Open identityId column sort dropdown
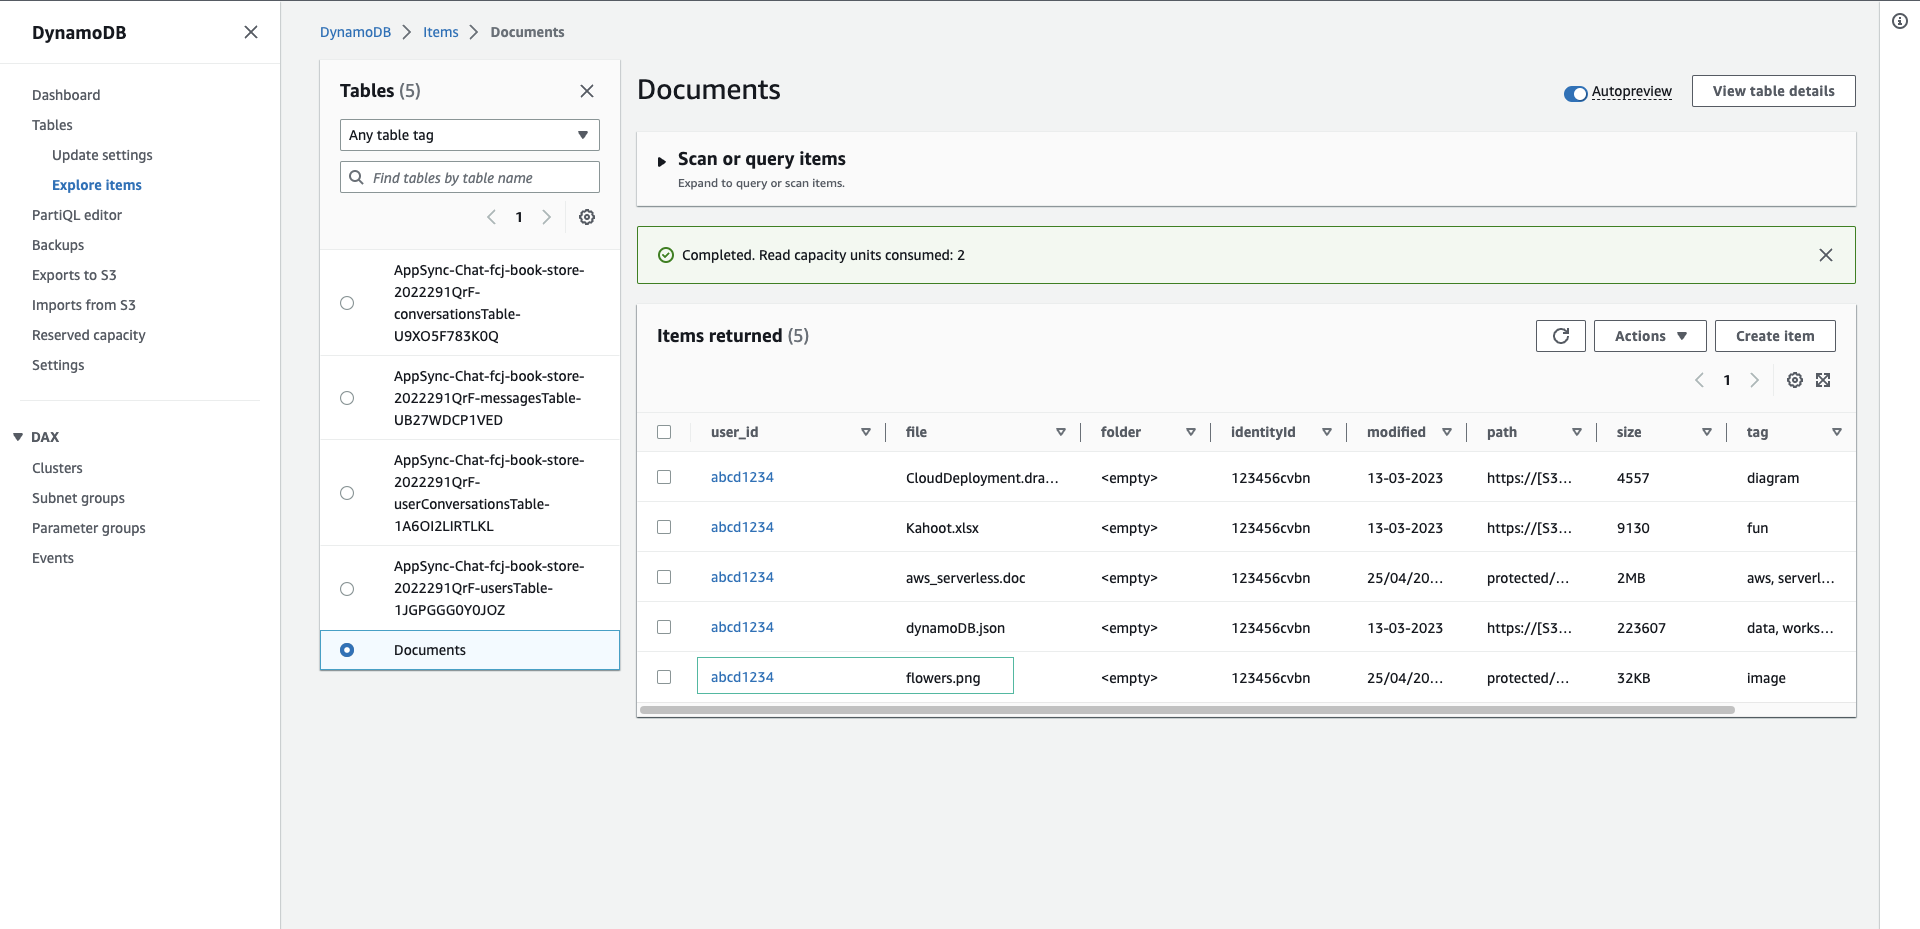The height and width of the screenshot is (929, 1920). 1327,432
